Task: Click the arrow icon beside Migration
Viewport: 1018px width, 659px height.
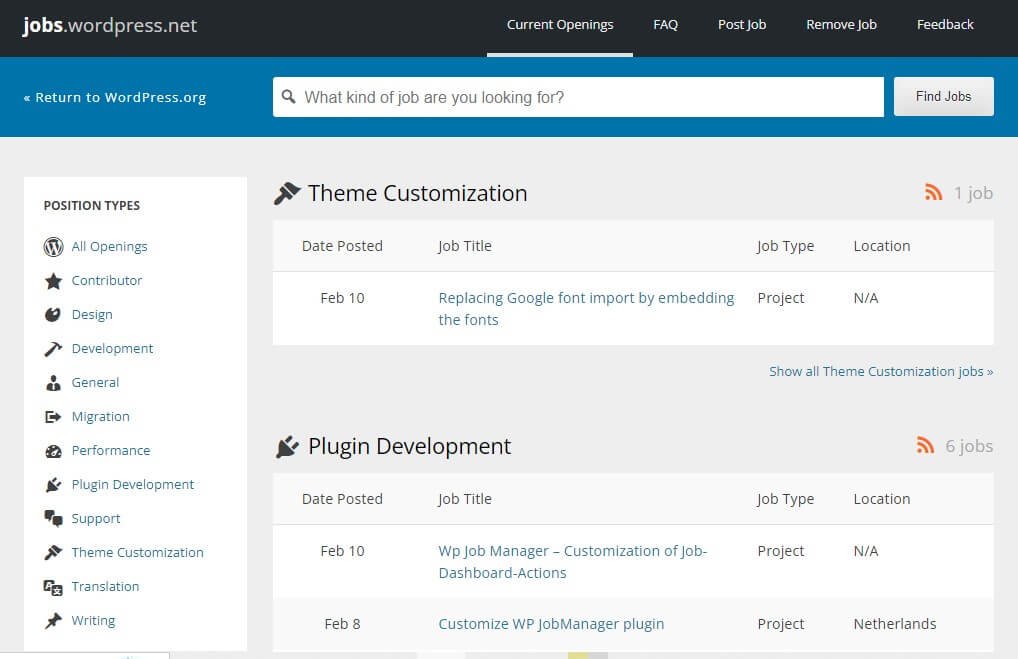Action: pyautogui.click(x=53, y=417)
